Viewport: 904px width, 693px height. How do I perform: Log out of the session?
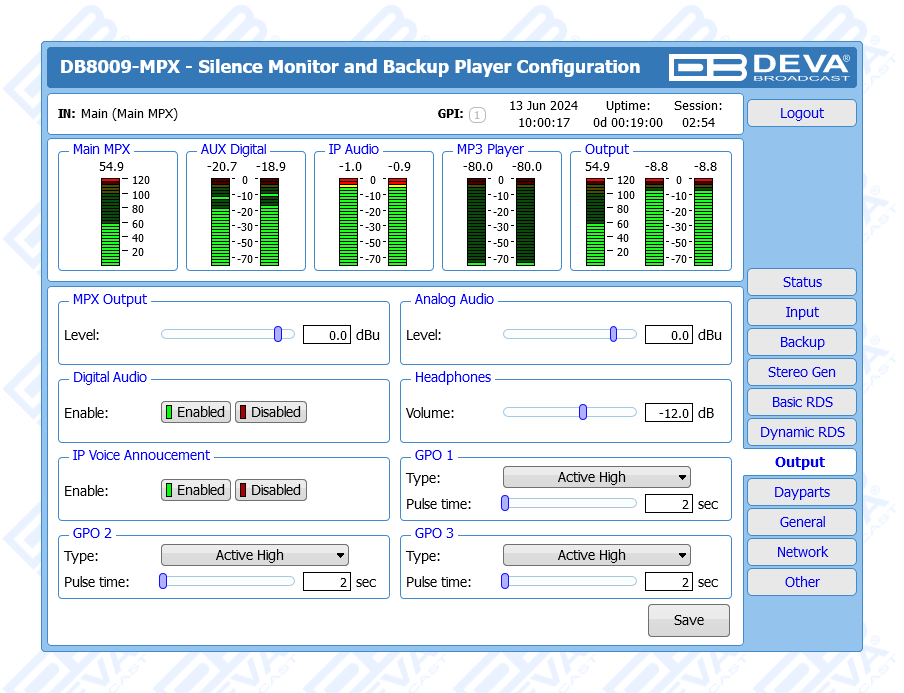[x=801, y=113]
